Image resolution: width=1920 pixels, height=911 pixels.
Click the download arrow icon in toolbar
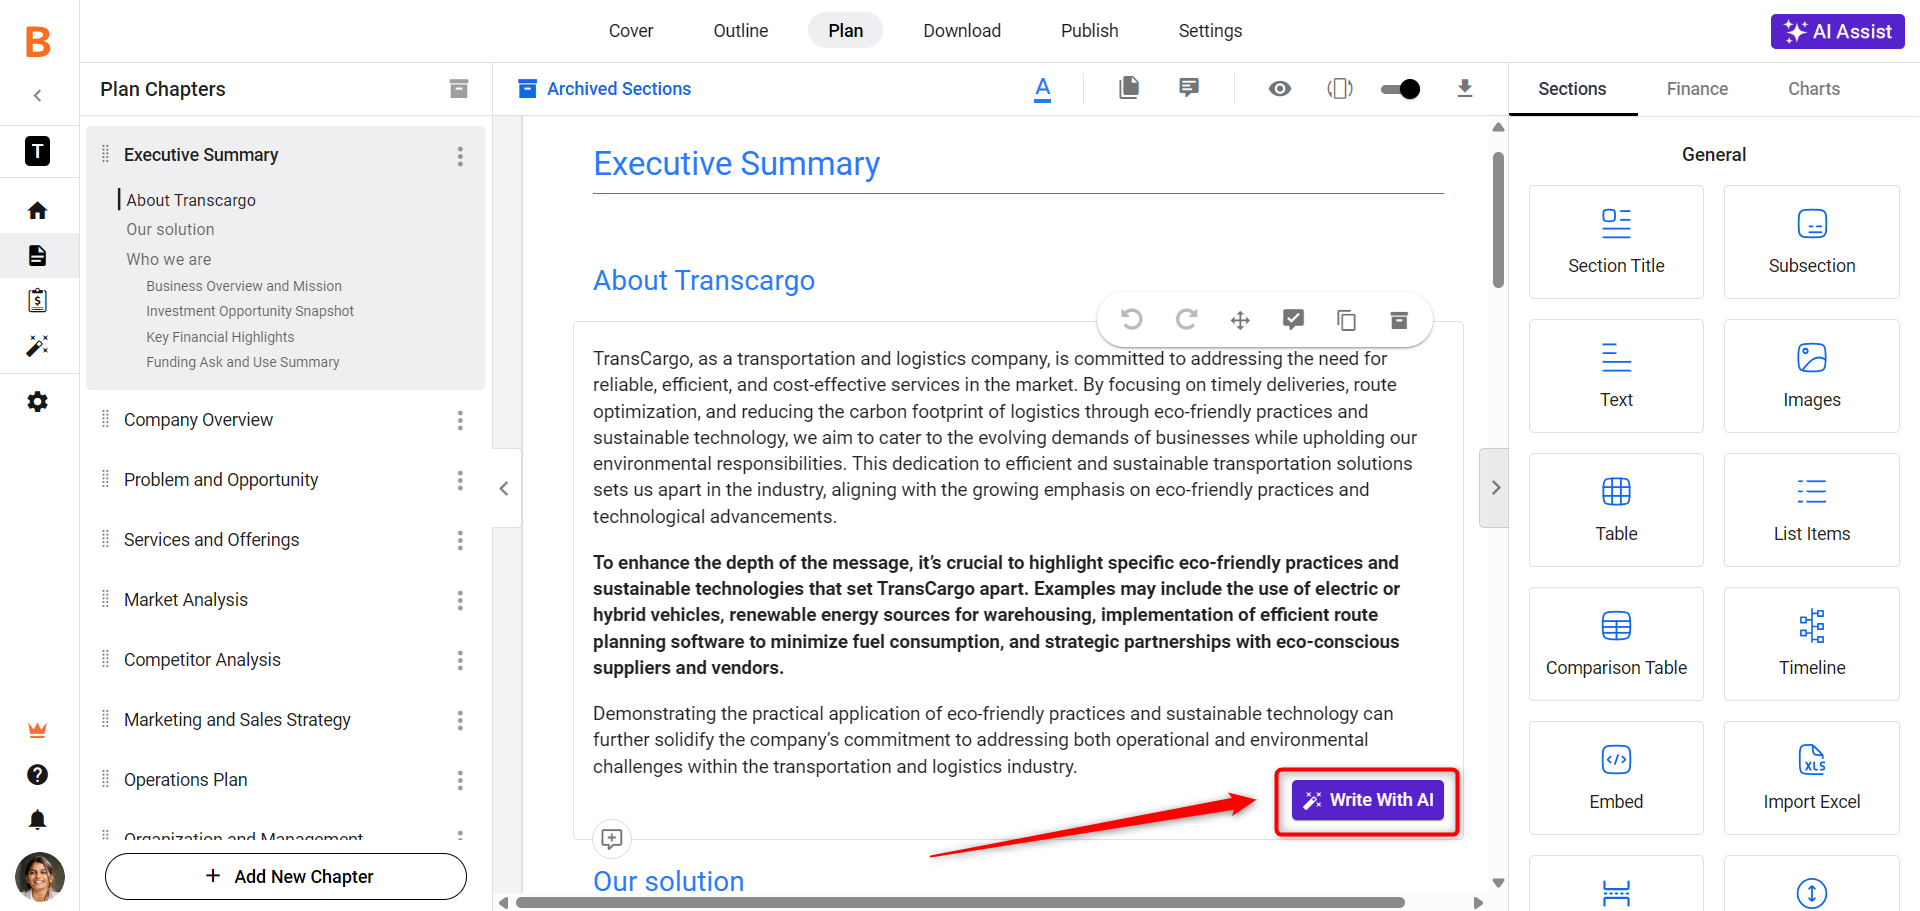[1465, 88]
